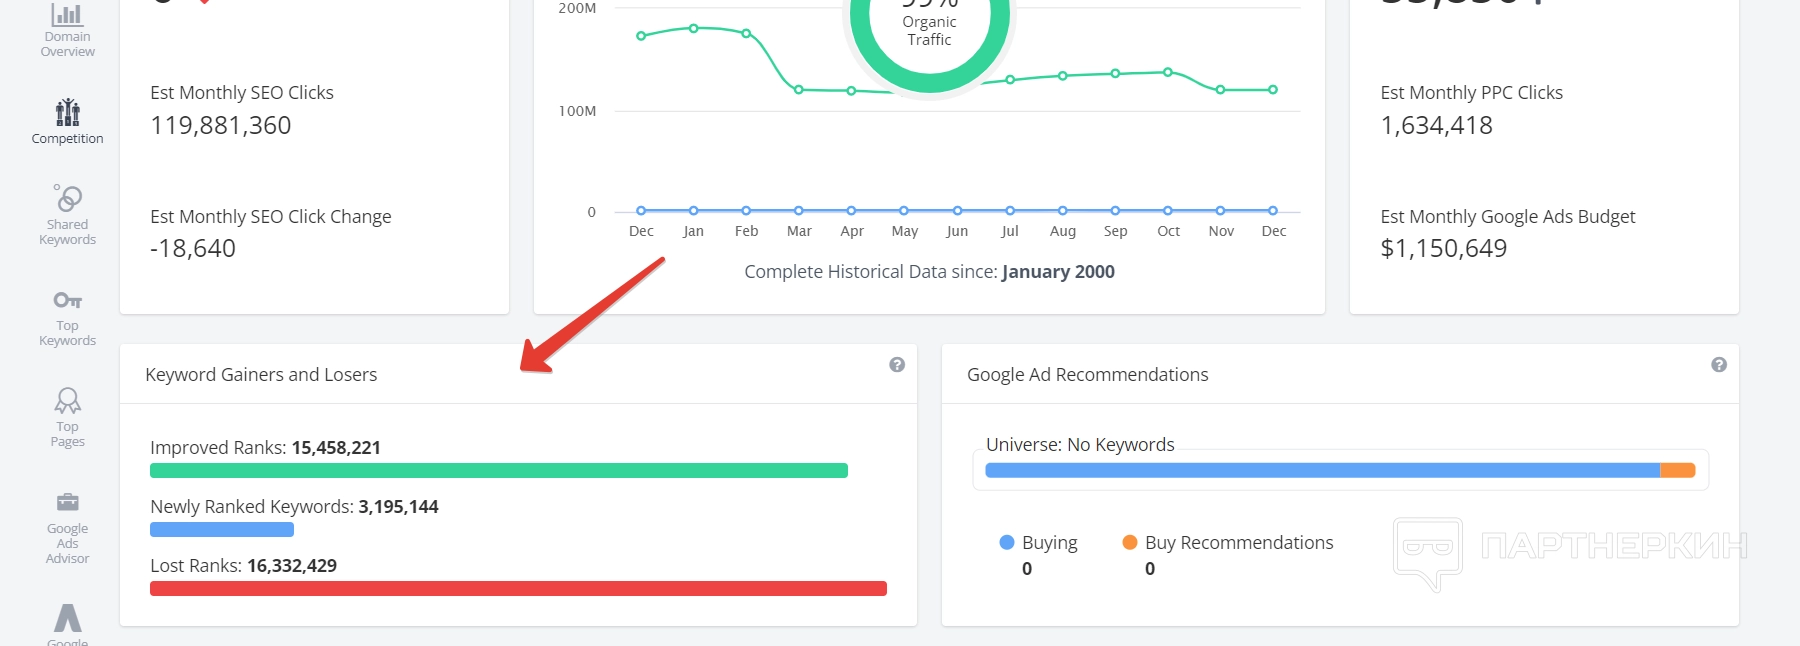Toggle the Buying legend blue dot
Viewport: 1800px width, 646px height.
pos(1007,542)
